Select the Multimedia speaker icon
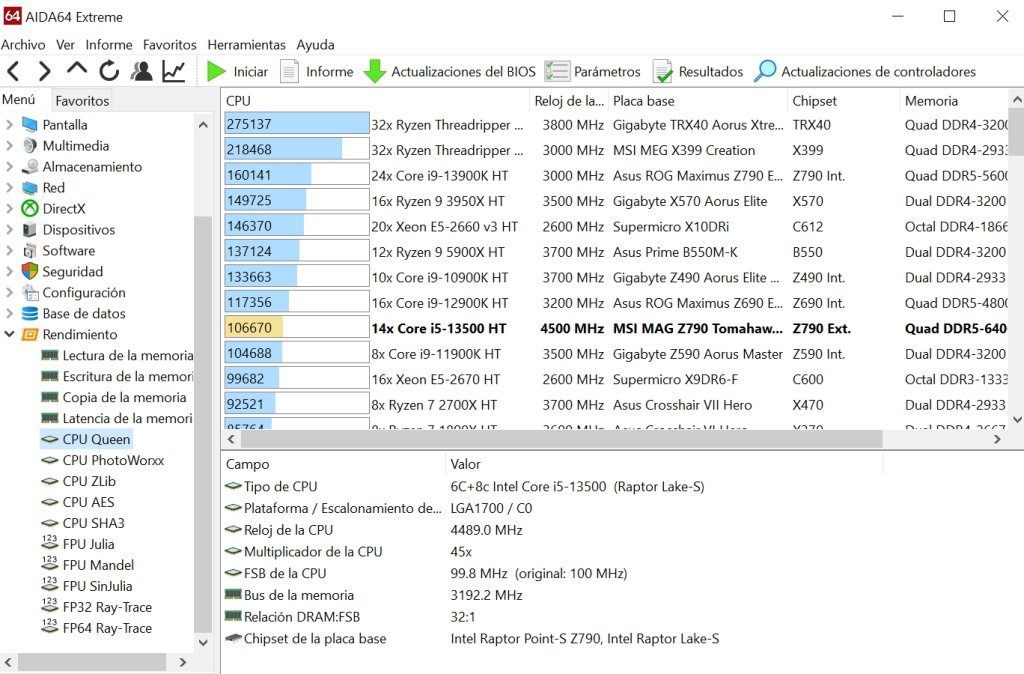The width and height of the screenshot is (1024, 674). click(x=29, y=145)
